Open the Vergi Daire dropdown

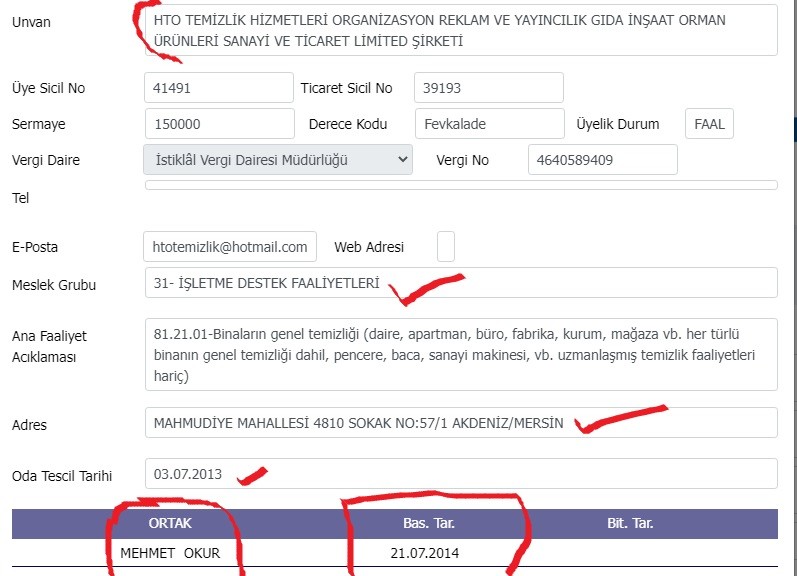coord(278,160)
